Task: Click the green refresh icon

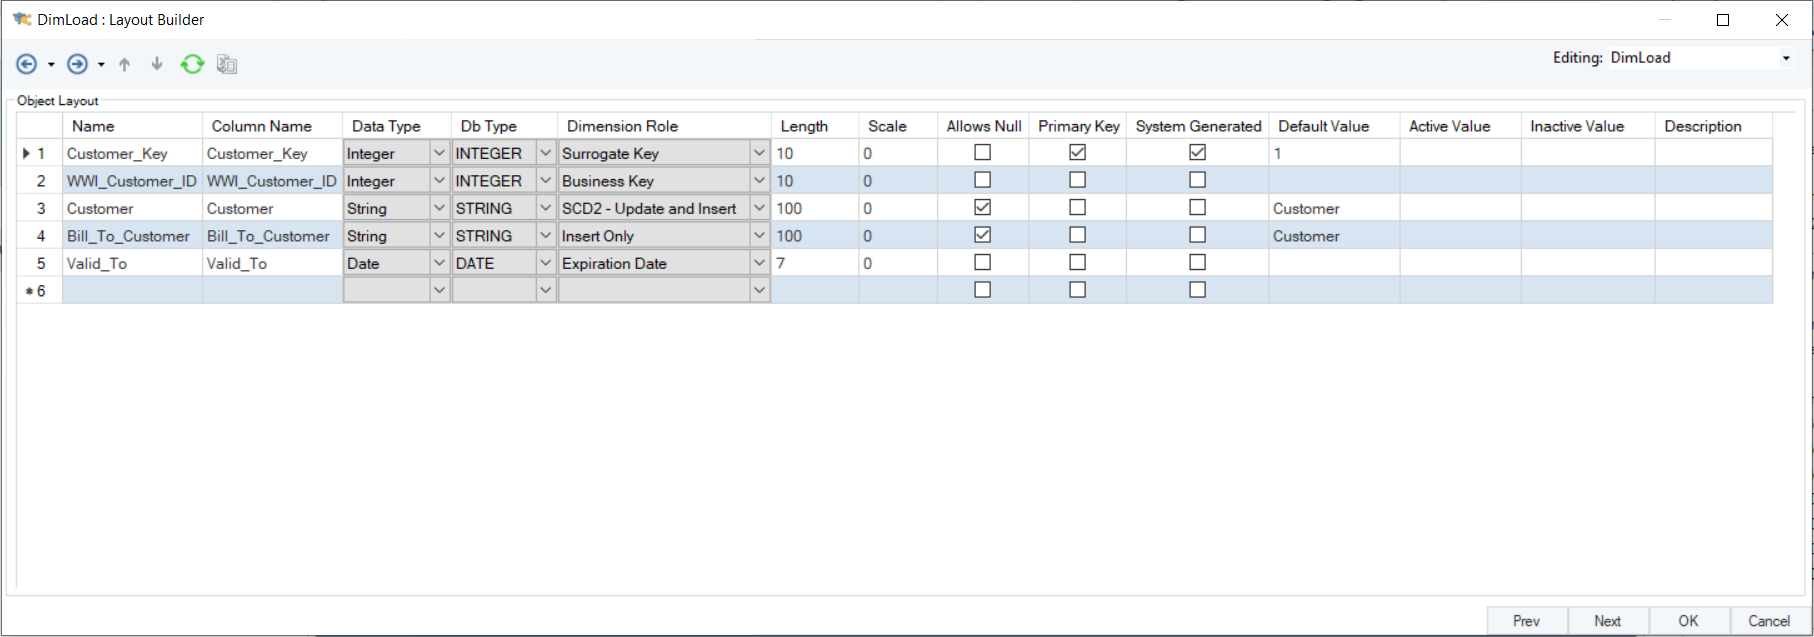Action: (192, 65)
